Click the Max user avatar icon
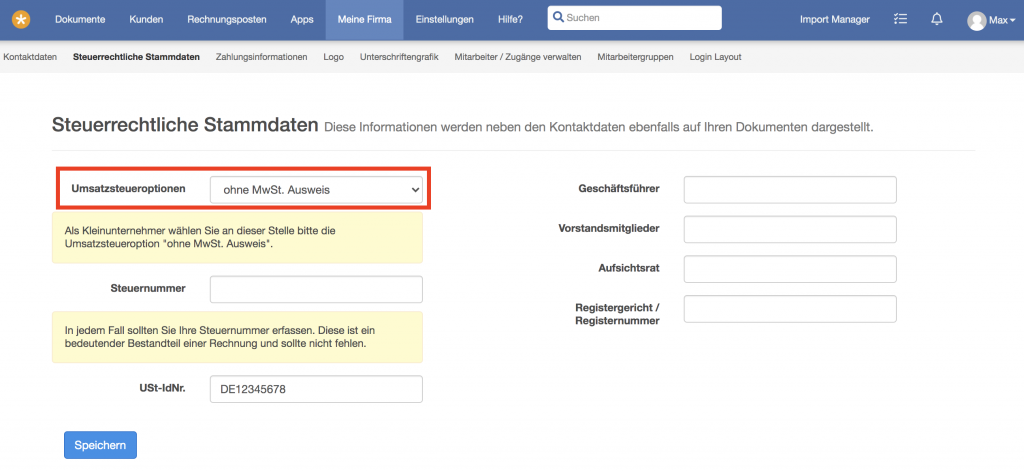Screen dimensions: 1024x471 (x=976, y=21)
